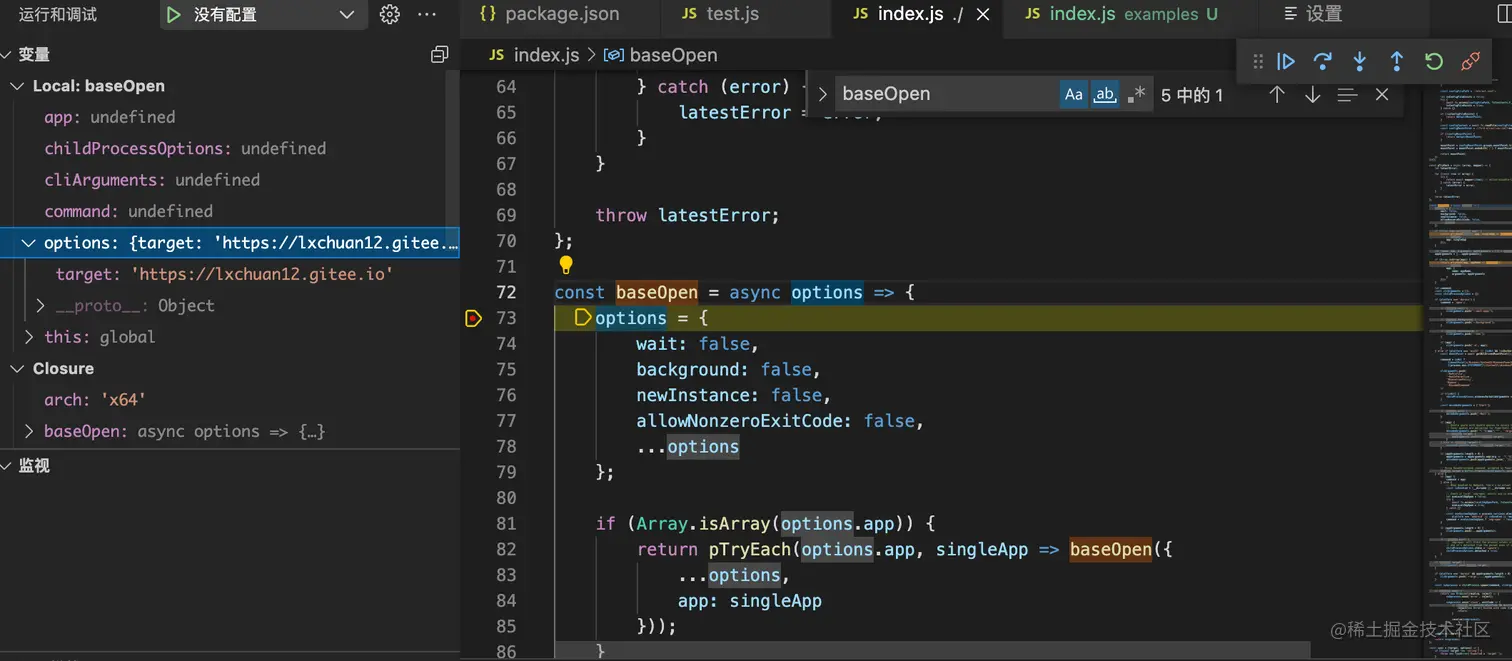Image resolution: width=1512 pixels, height=661 pixels.
Task: Click Step Into in debug toolbar
Action: [x=1359, y=62]
